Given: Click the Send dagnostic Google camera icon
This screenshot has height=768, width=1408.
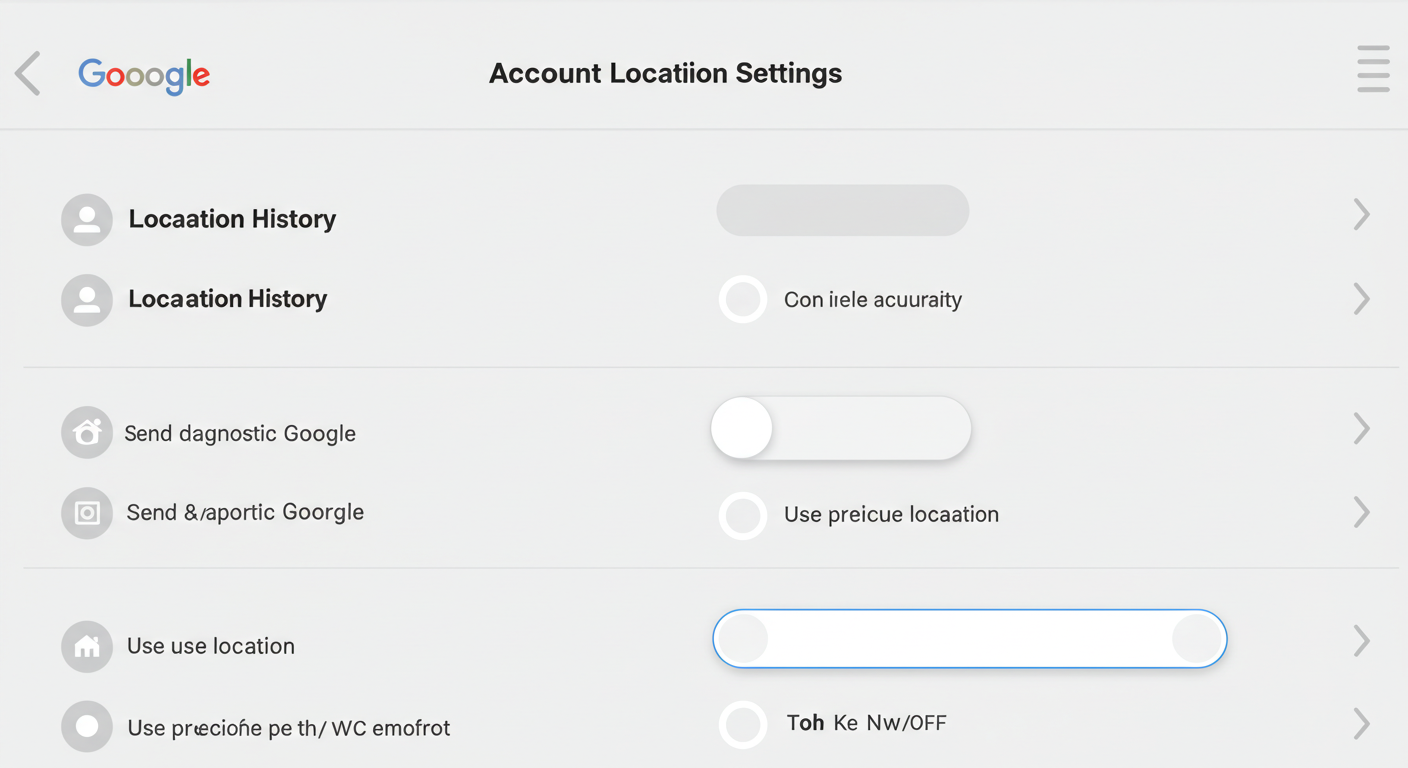Looking at the screenshot, I should [87, 433].
